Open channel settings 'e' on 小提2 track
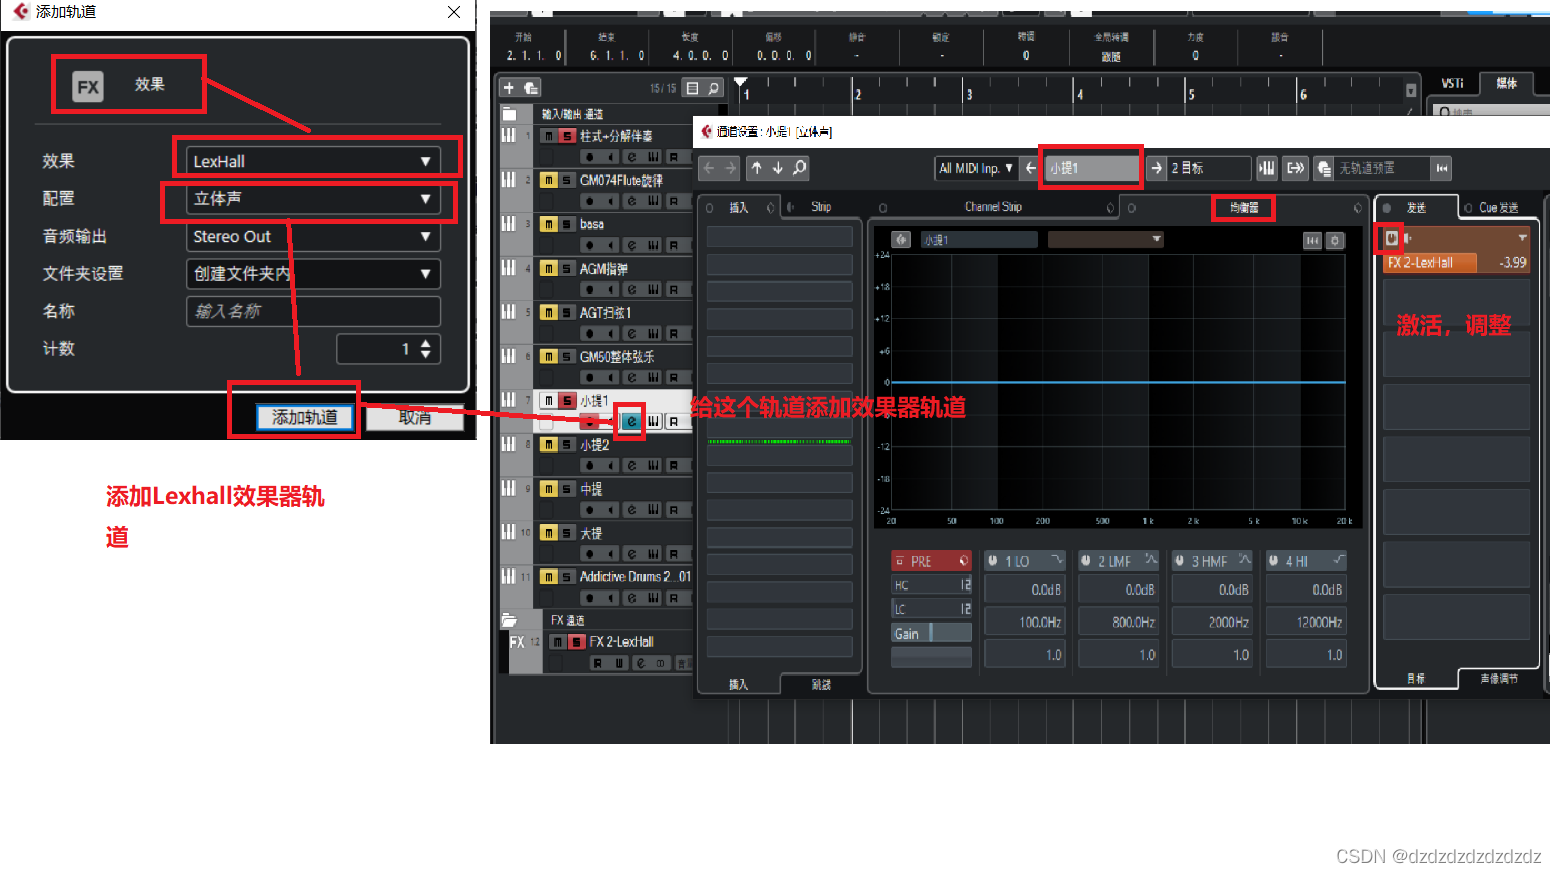The image size is (1557, 873). (x=631, y=465)
